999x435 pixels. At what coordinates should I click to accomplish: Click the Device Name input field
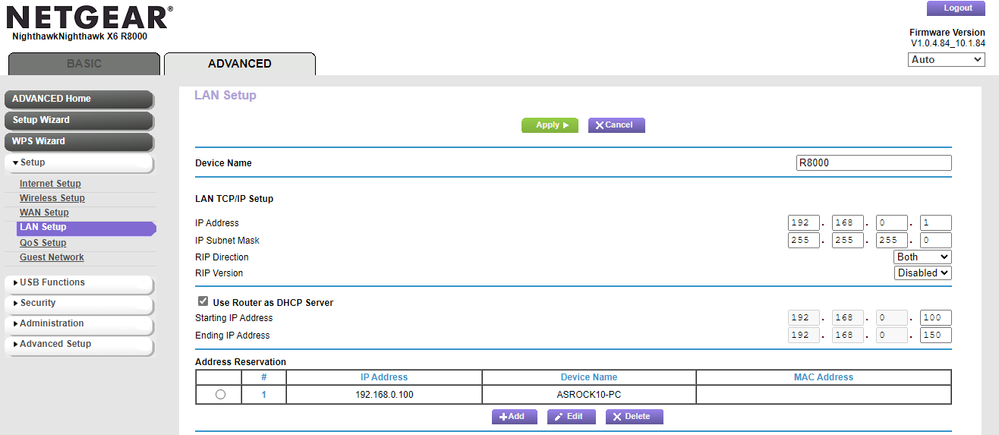click(872, 163)
